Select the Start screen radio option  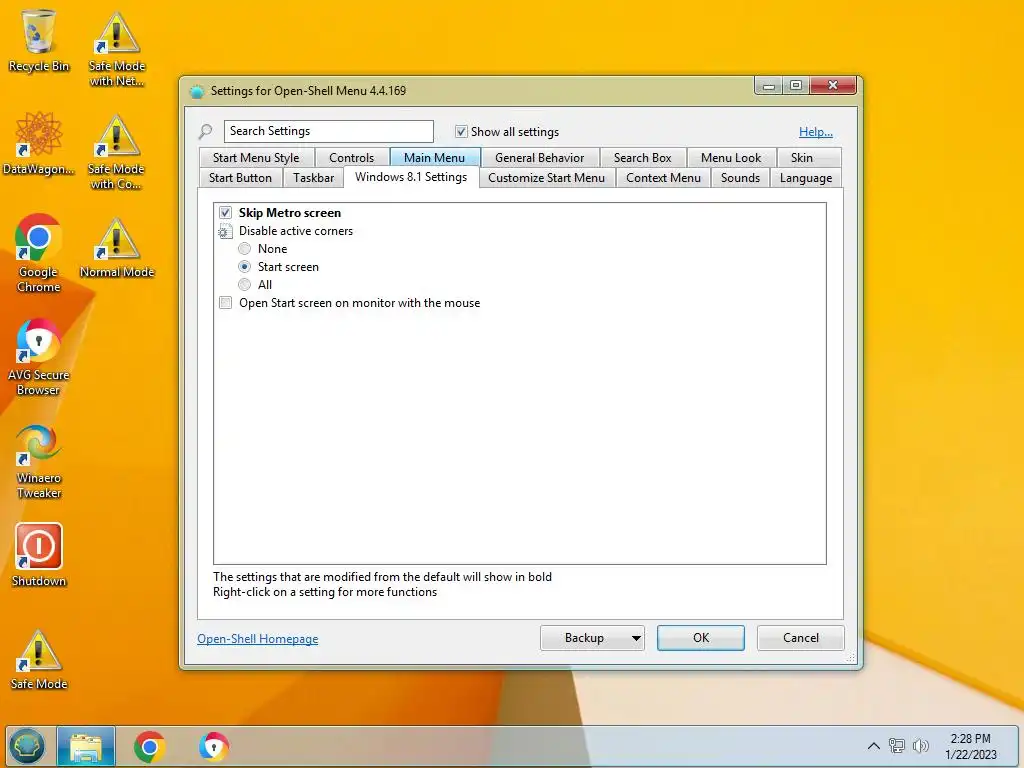244,266
